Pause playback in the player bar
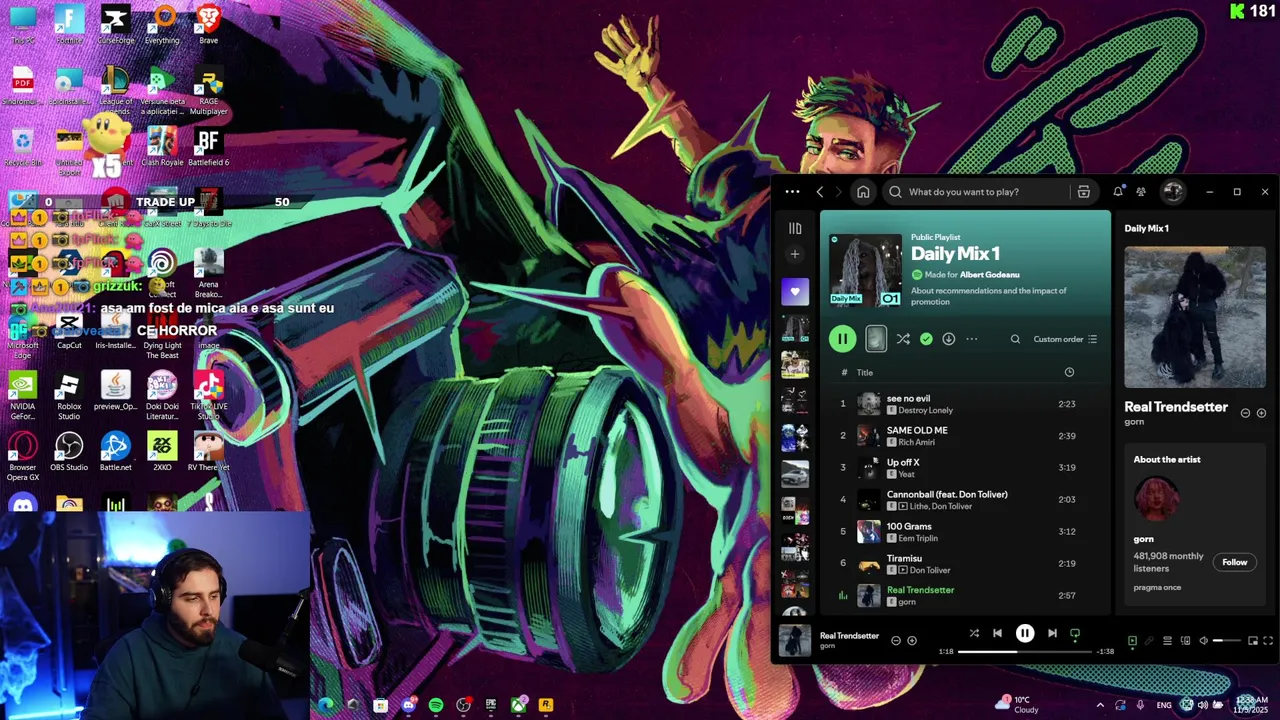 pyautogui.click(x=1025, y=633)
